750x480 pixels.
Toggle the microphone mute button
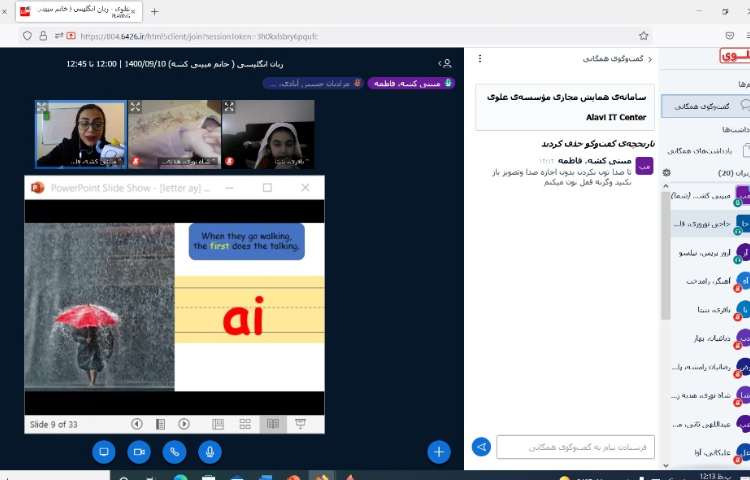pos(210,452)
